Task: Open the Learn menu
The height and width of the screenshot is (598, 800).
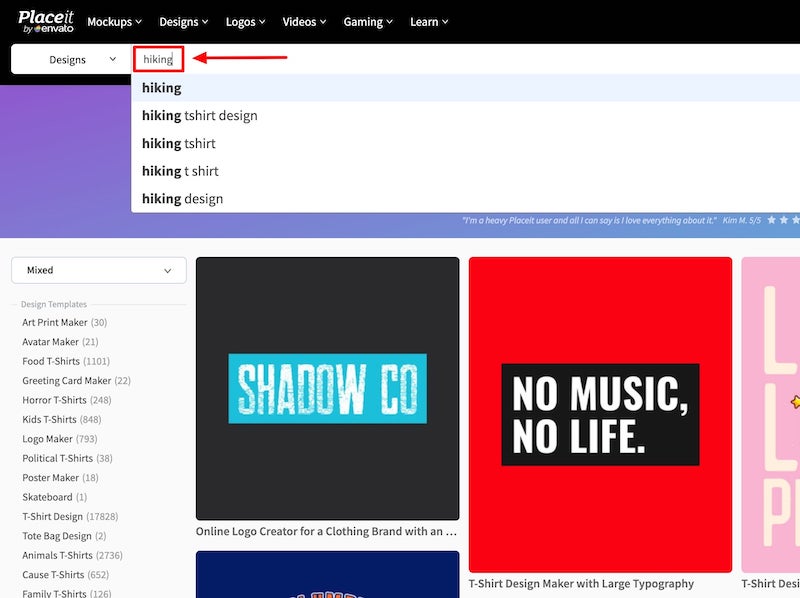Action: click(429, 22)
